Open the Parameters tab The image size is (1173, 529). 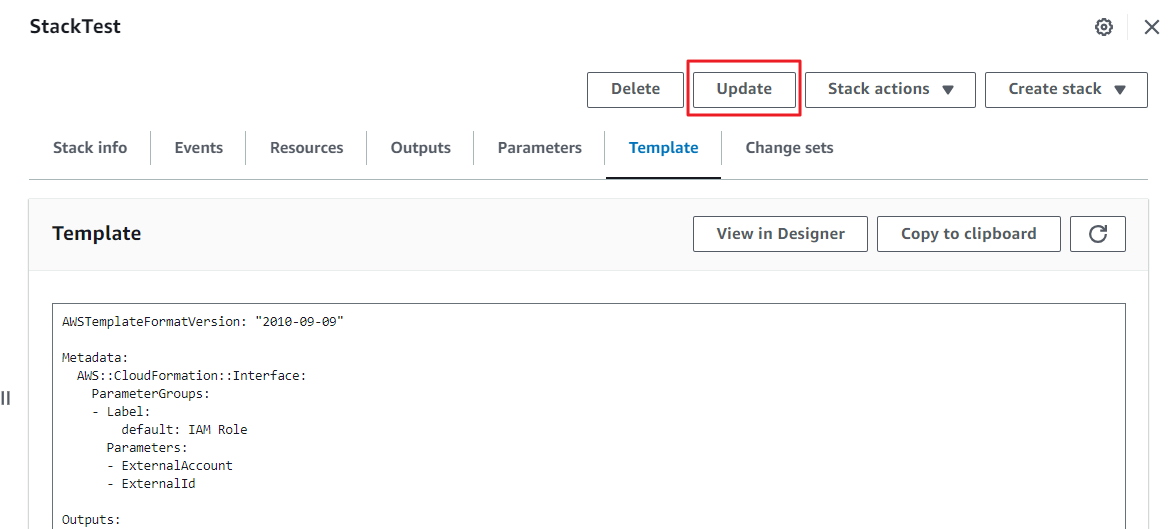click(539, 148)
